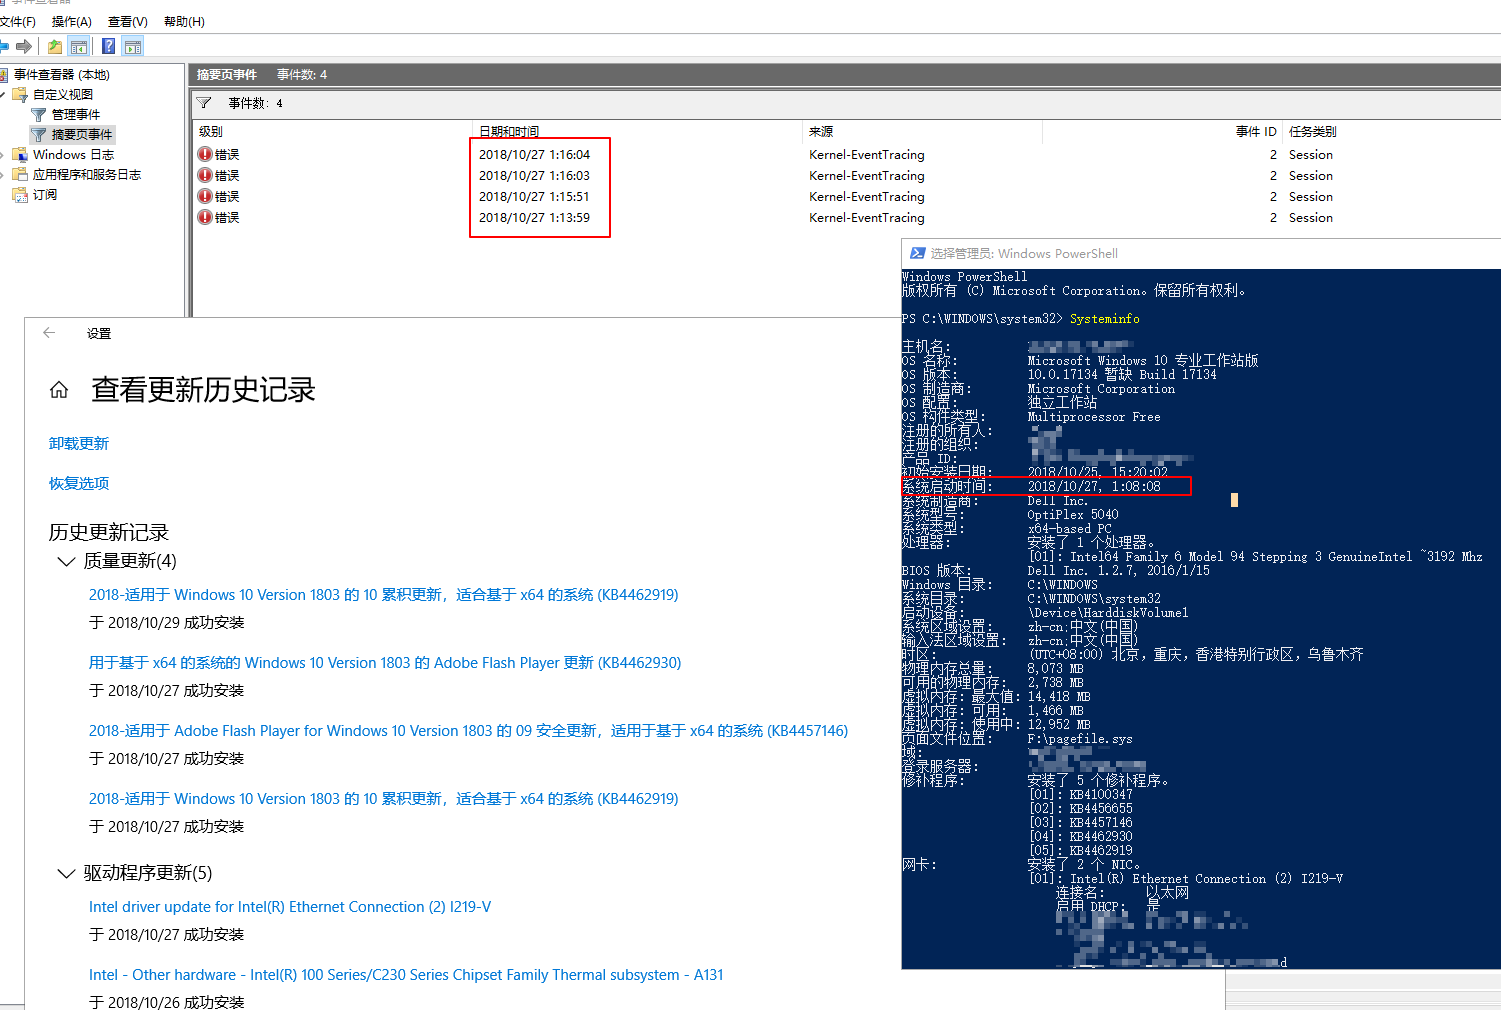
Task: Toggle the show/hide action pane toolbar icon
Action: point(133,46)
